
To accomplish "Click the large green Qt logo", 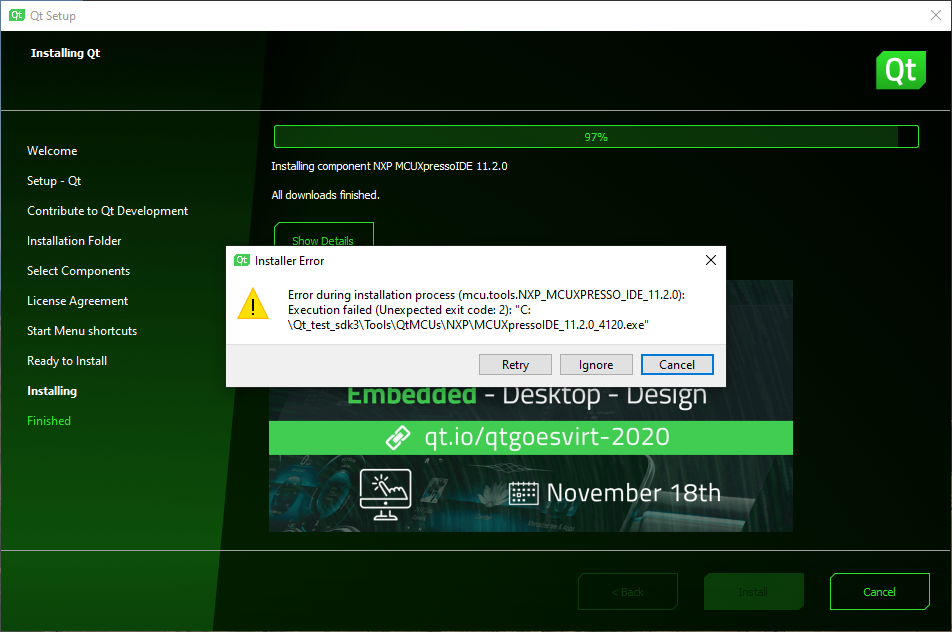I will 900,70.
